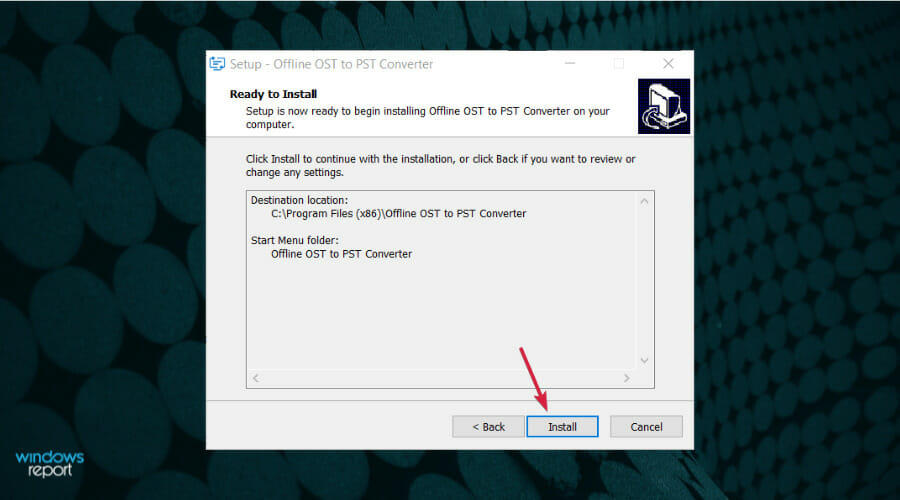
Task: Click the Destination location label
Action: (x=299, y=200)
